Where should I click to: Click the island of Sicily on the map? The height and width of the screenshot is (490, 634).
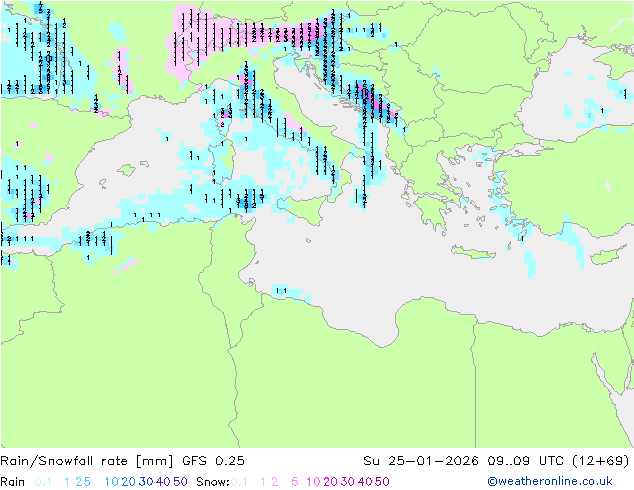(304, 208)
